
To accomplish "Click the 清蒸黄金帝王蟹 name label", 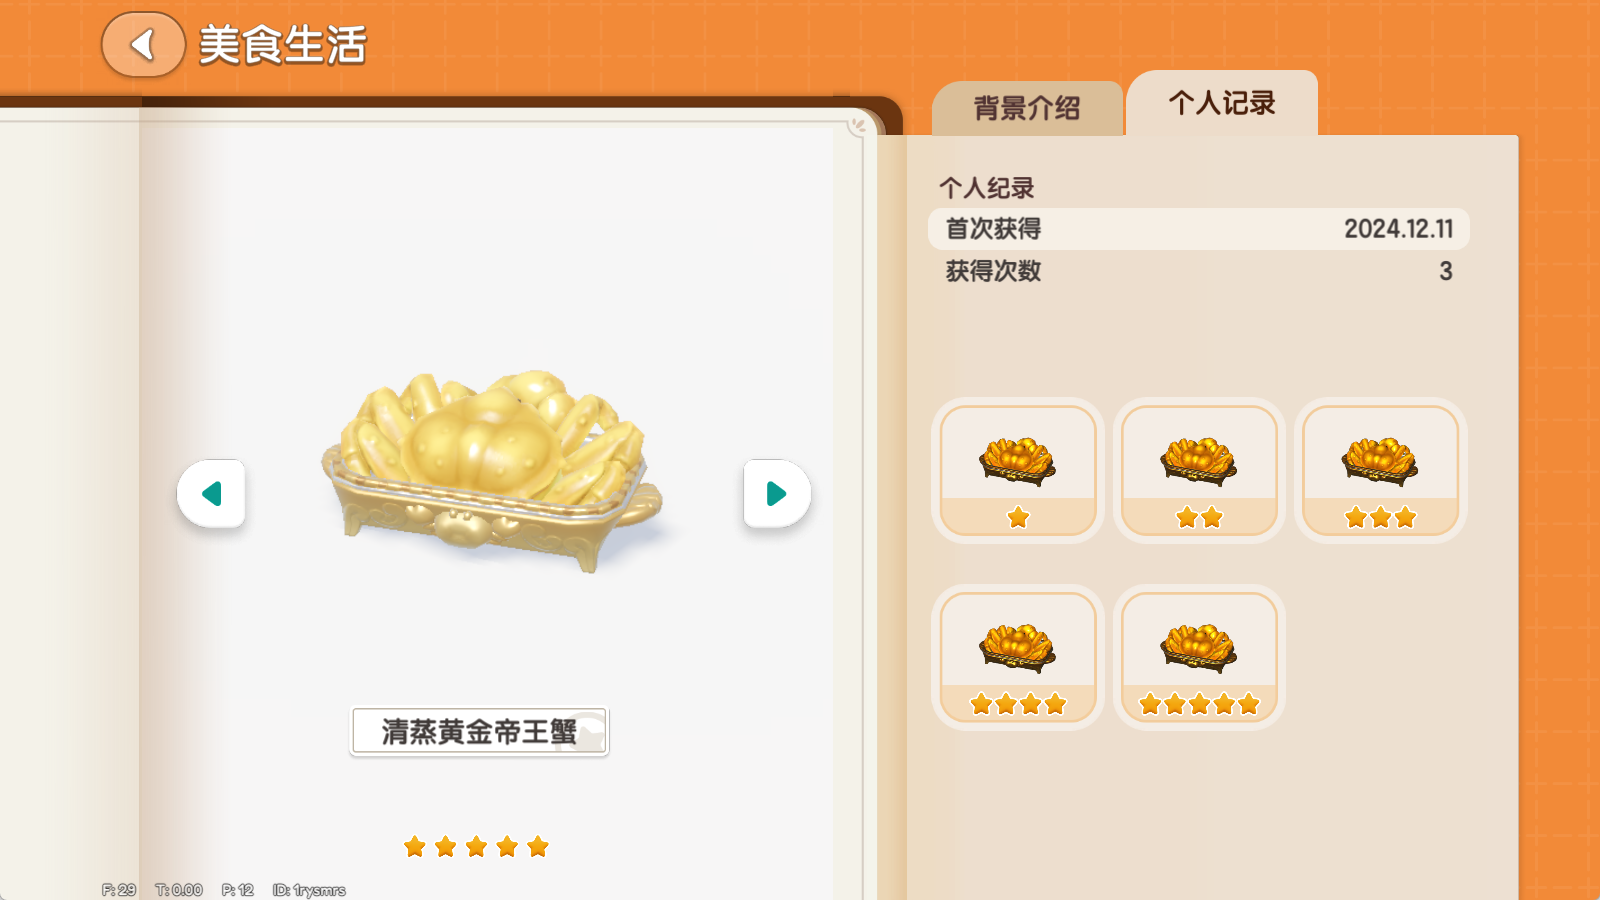I will 479,732.
